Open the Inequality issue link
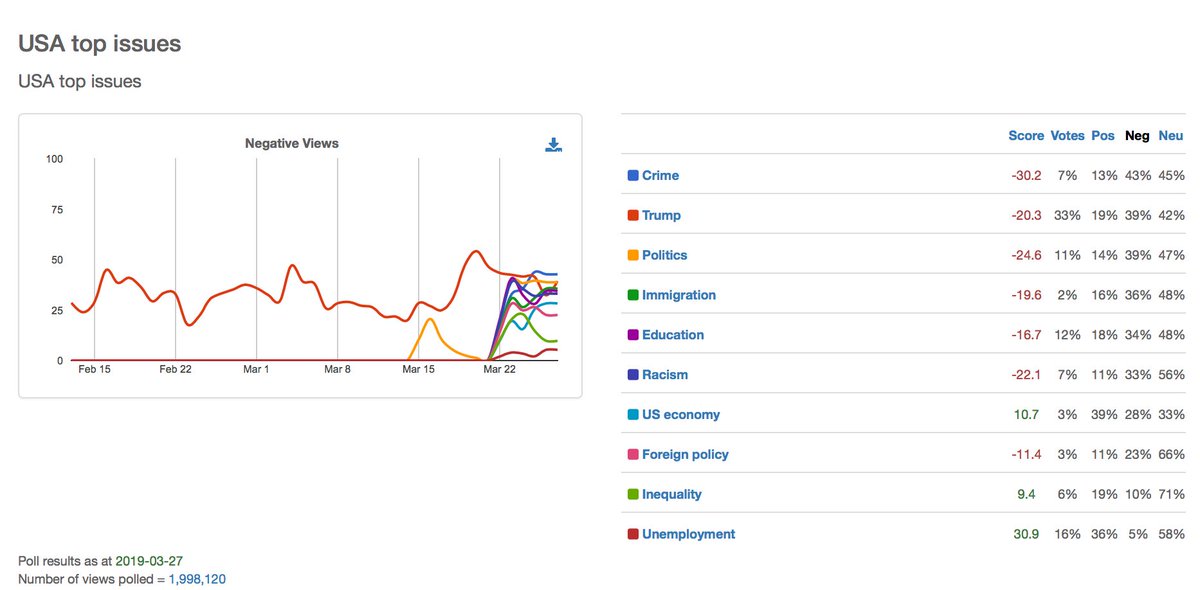The image size is (1200, 590). (x=672, y=494)
